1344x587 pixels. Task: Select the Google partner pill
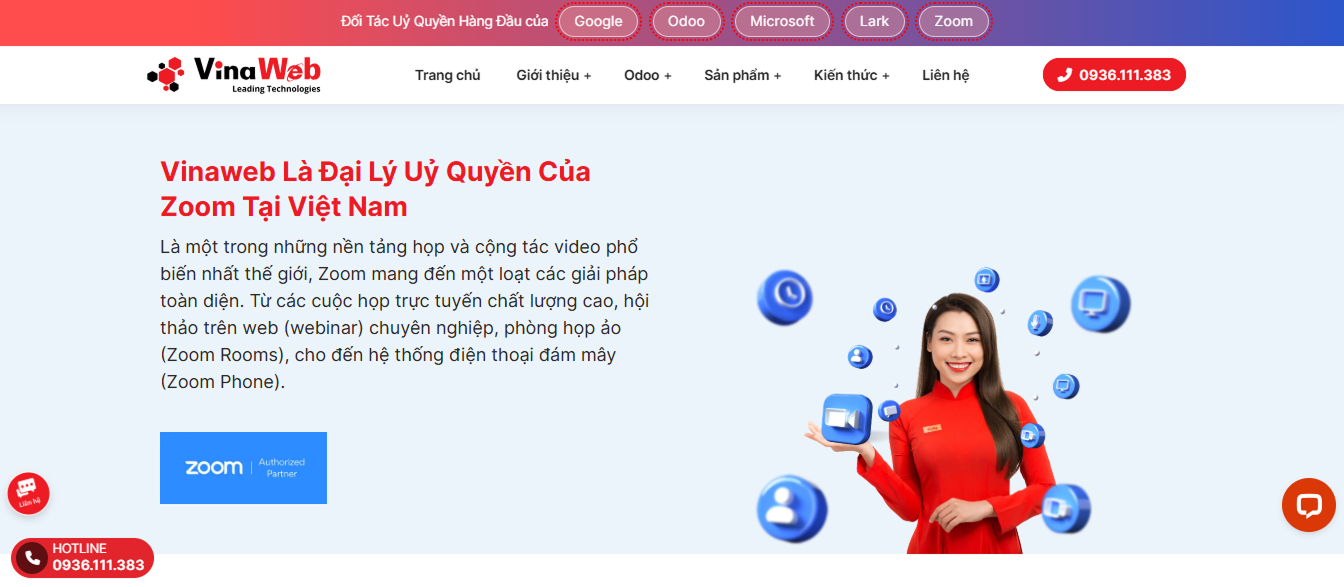pos(598,21)
